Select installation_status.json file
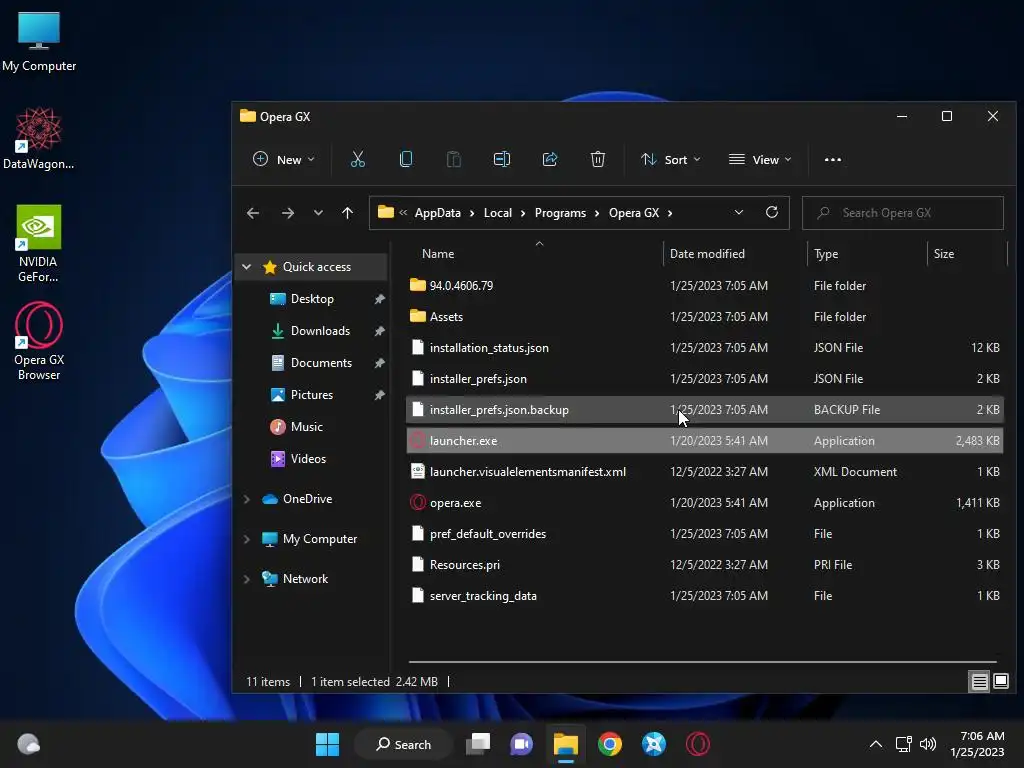The image size is (1024, 768). point(704,347)
